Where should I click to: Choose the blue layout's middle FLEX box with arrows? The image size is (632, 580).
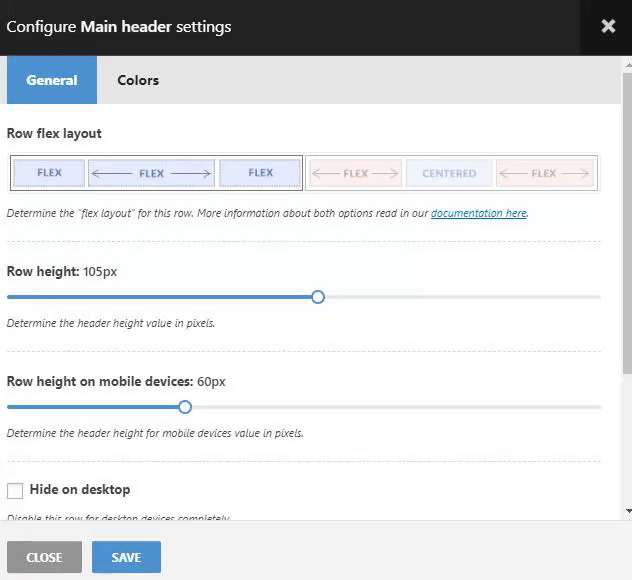pyautogui.click(x=151, y=173)
